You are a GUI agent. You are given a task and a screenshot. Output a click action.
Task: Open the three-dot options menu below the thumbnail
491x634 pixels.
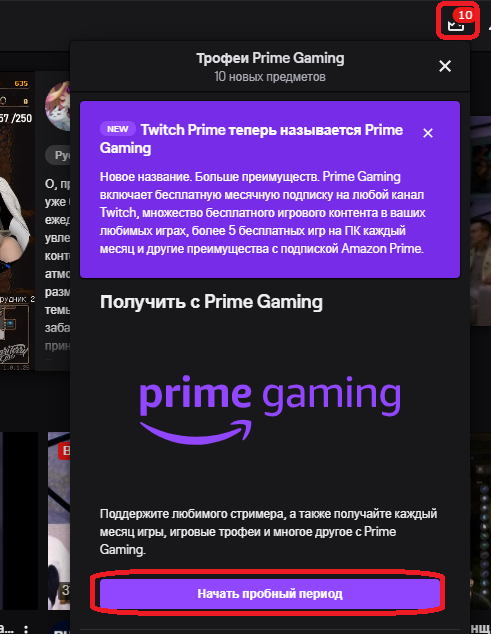[x=25, y=629]
